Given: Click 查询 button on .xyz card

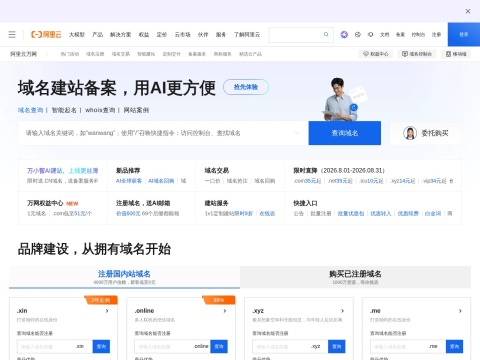Looking at the screenshot, I should (x=337, y=346).
